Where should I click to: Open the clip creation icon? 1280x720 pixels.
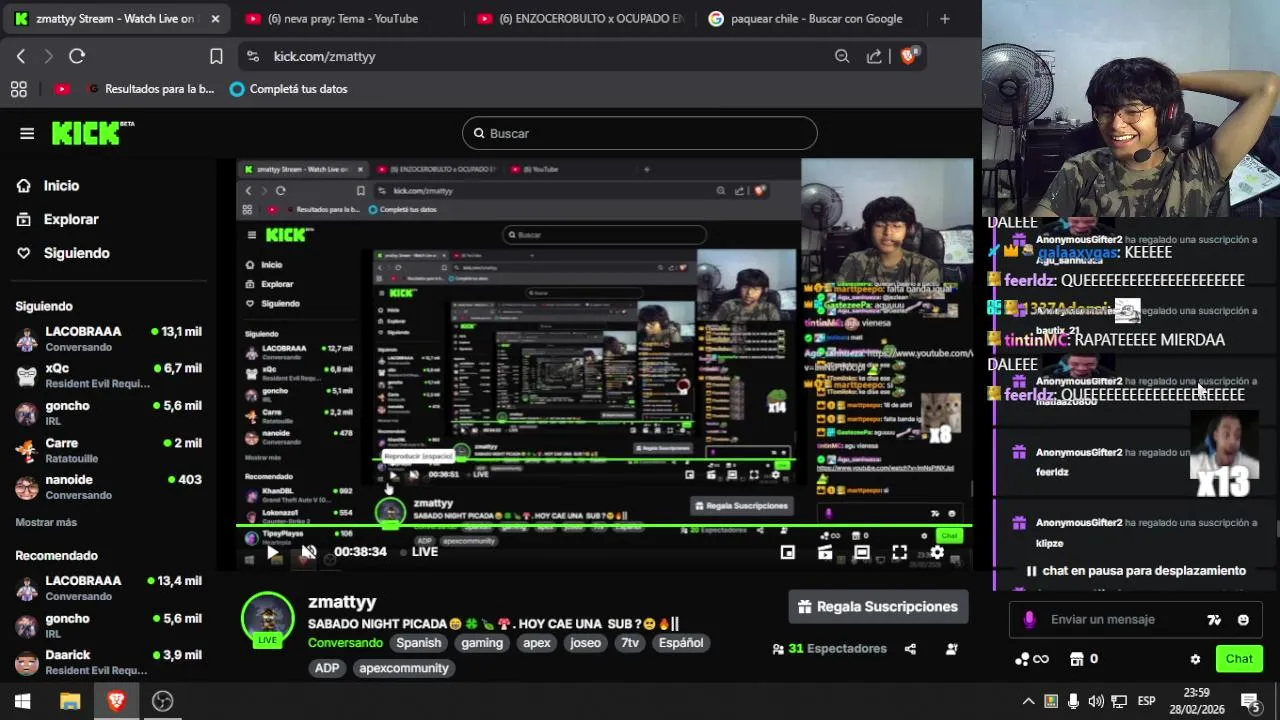tap(825, 552)
